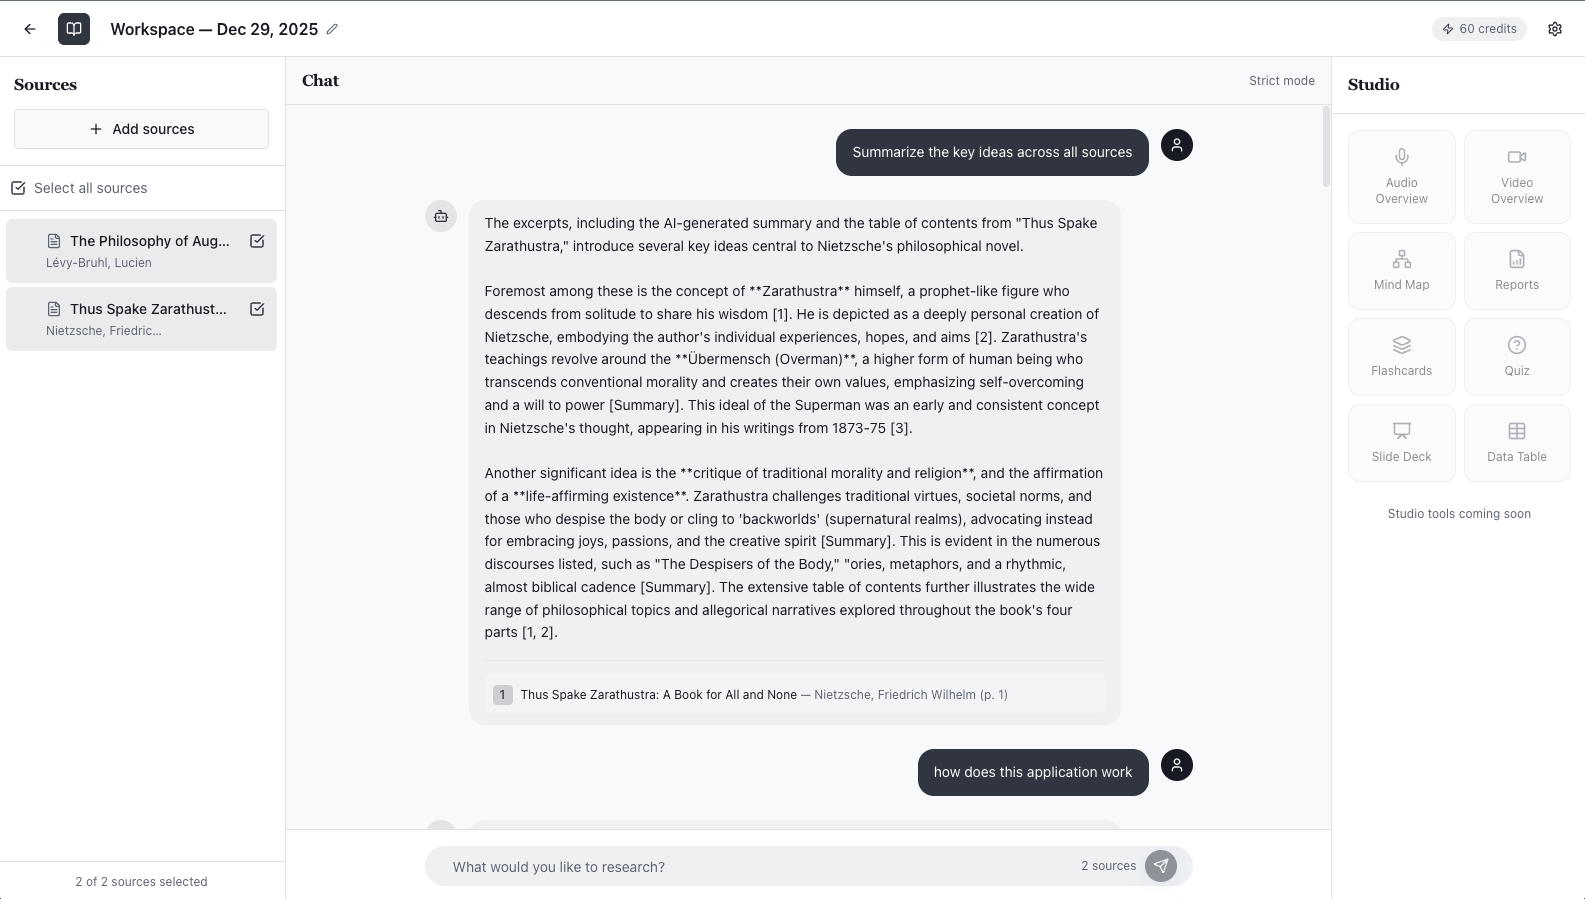Rename the workspace using the pencil icon
The width and height of the screenshot is (1585, 899).
tap(332, 29)
